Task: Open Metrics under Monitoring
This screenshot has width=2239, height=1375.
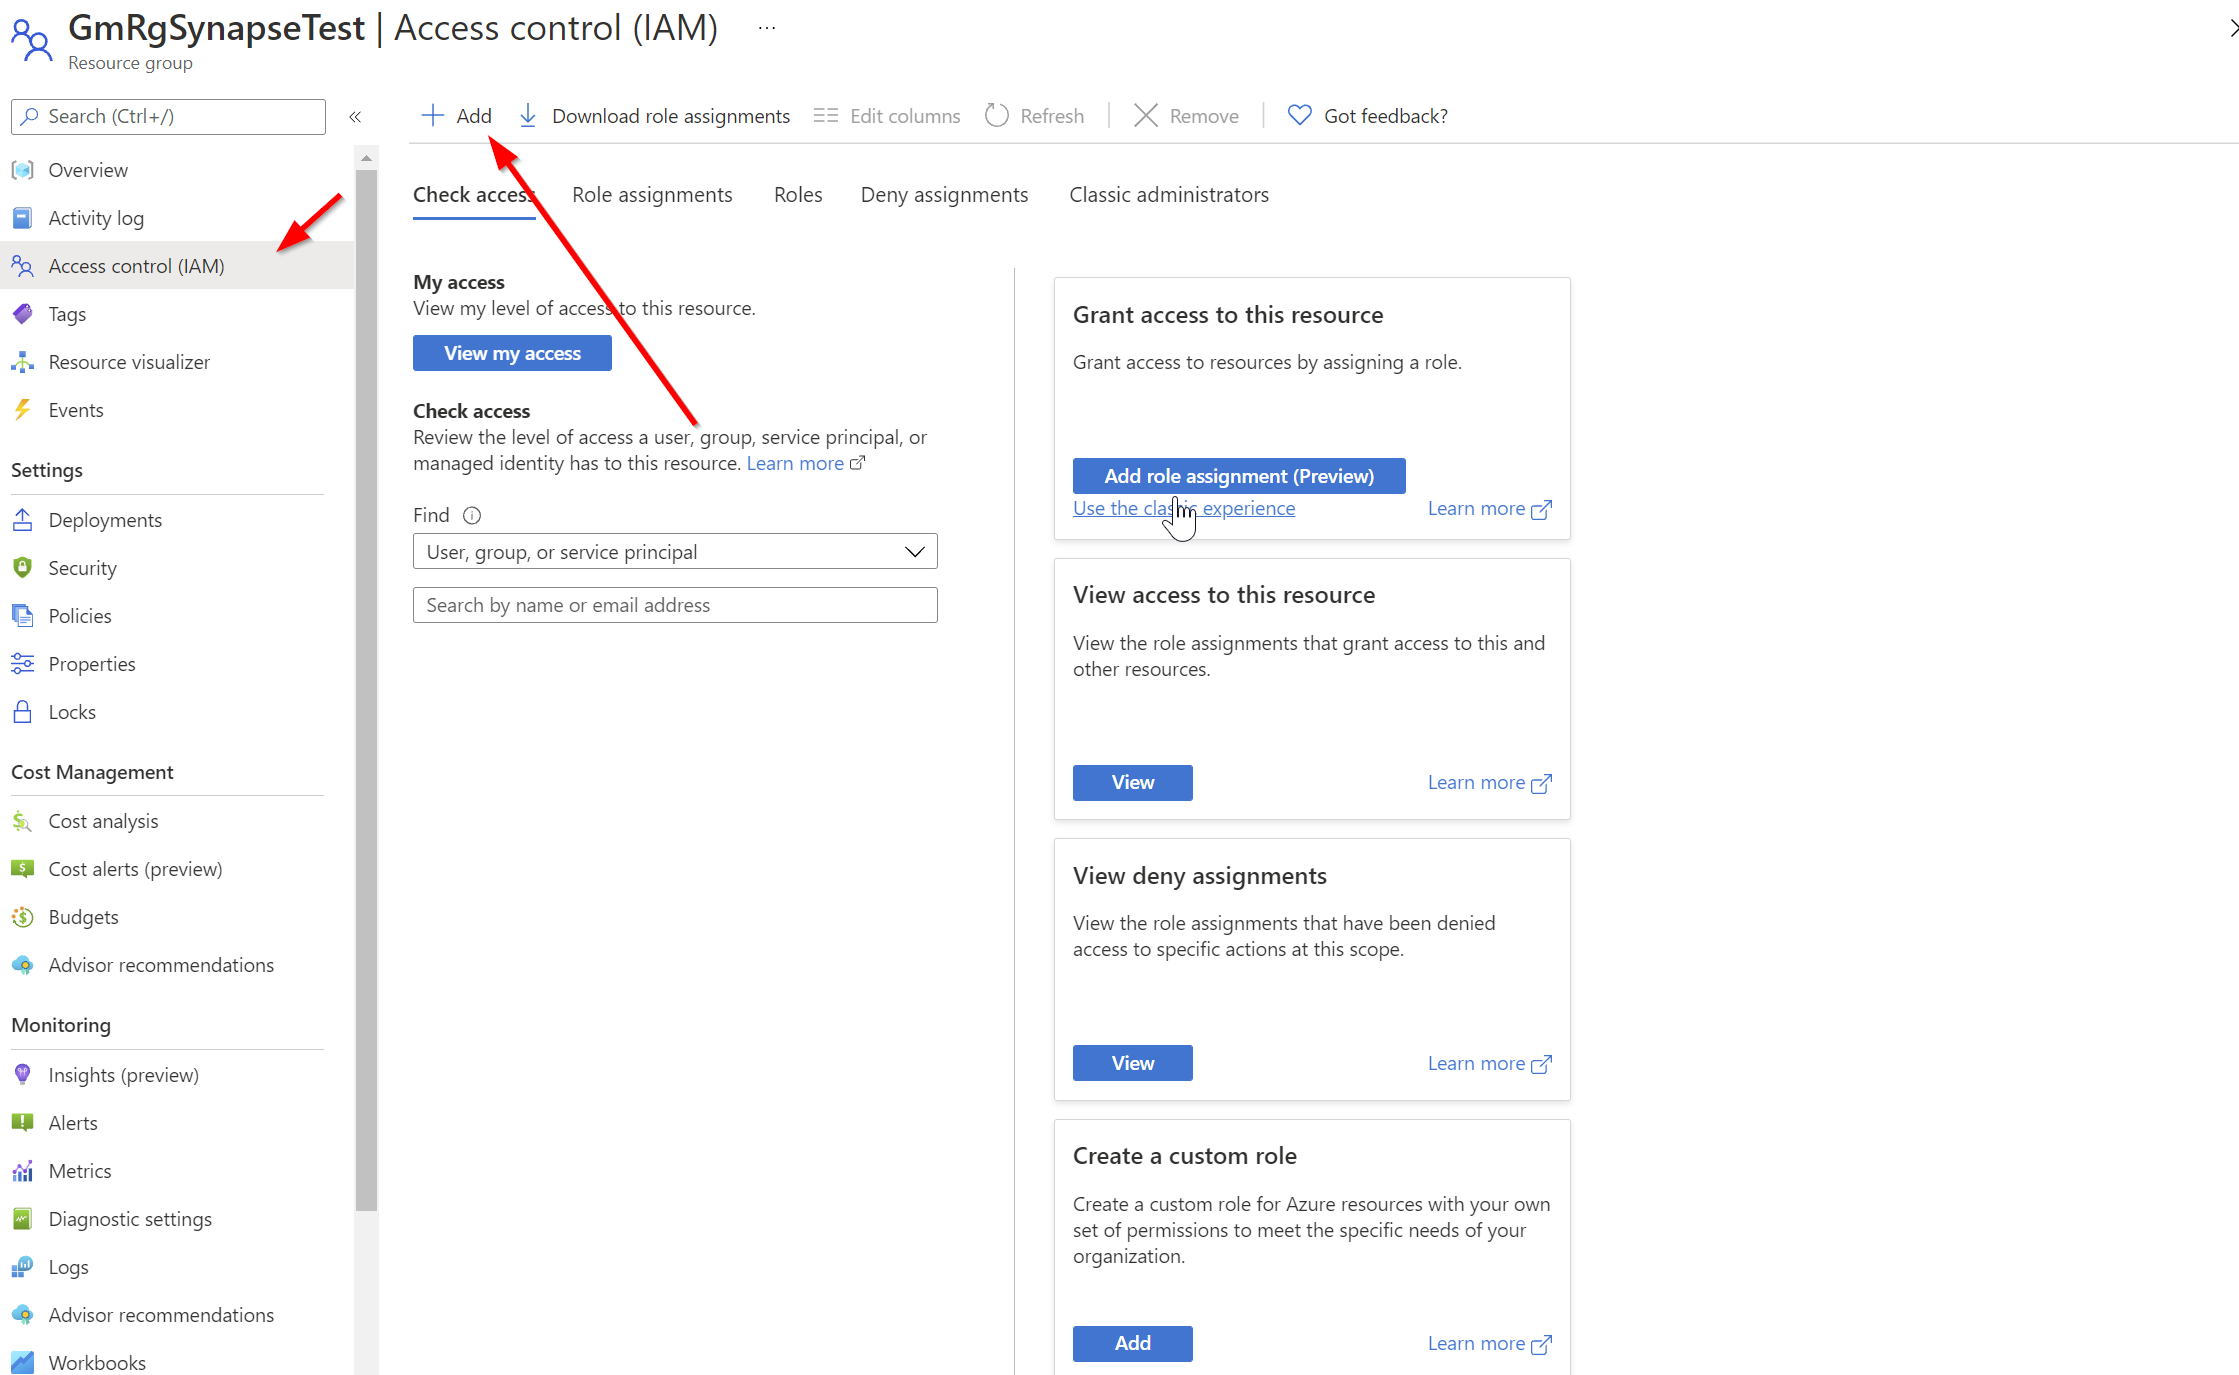Action: 177,1171
